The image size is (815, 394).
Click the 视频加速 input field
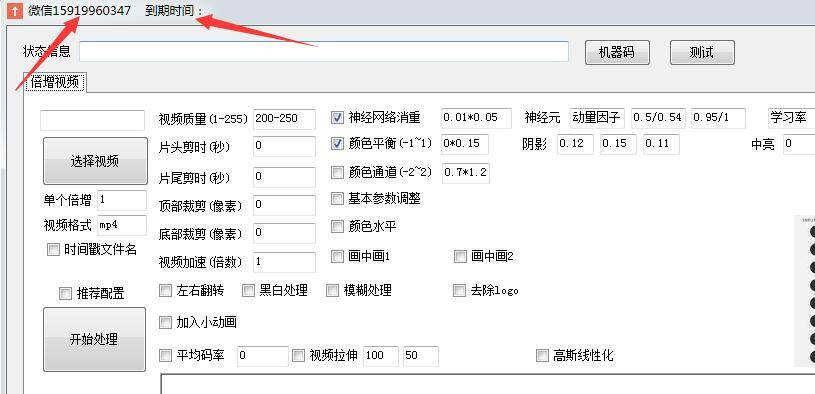coord(284,262)
